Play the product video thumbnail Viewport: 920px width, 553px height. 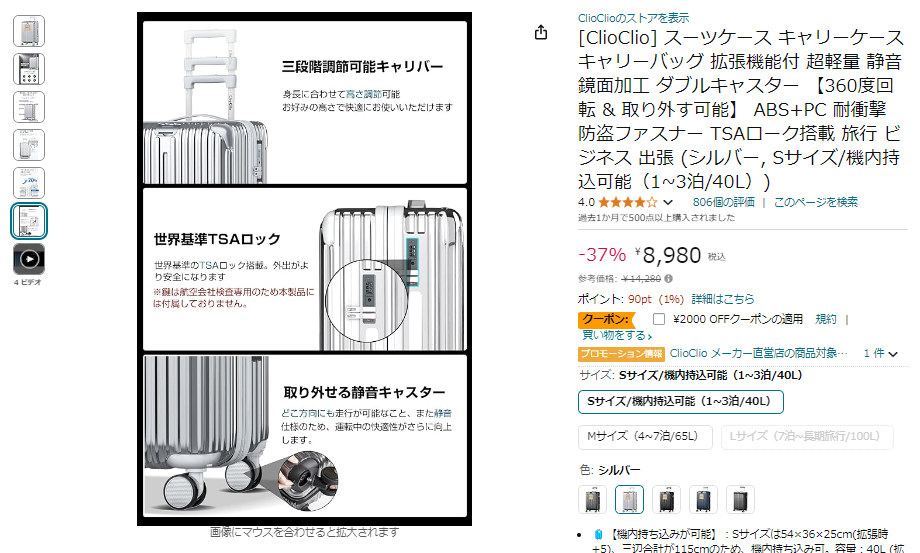point(29,259)
